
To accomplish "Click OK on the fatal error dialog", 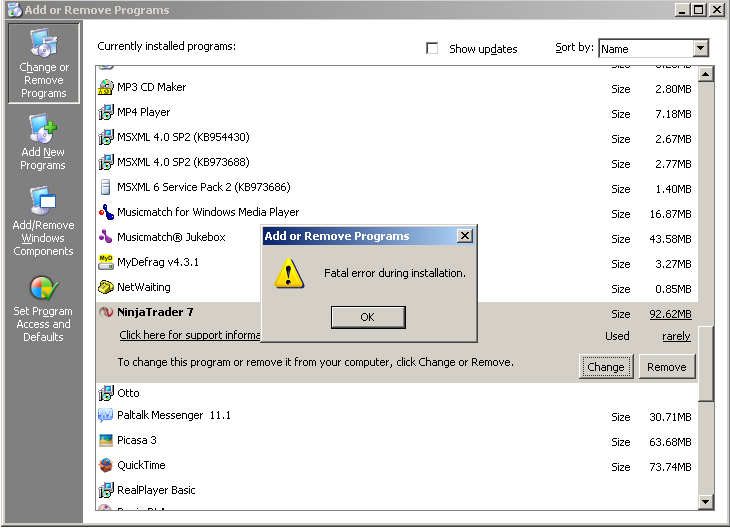I will tap(367, 317).
